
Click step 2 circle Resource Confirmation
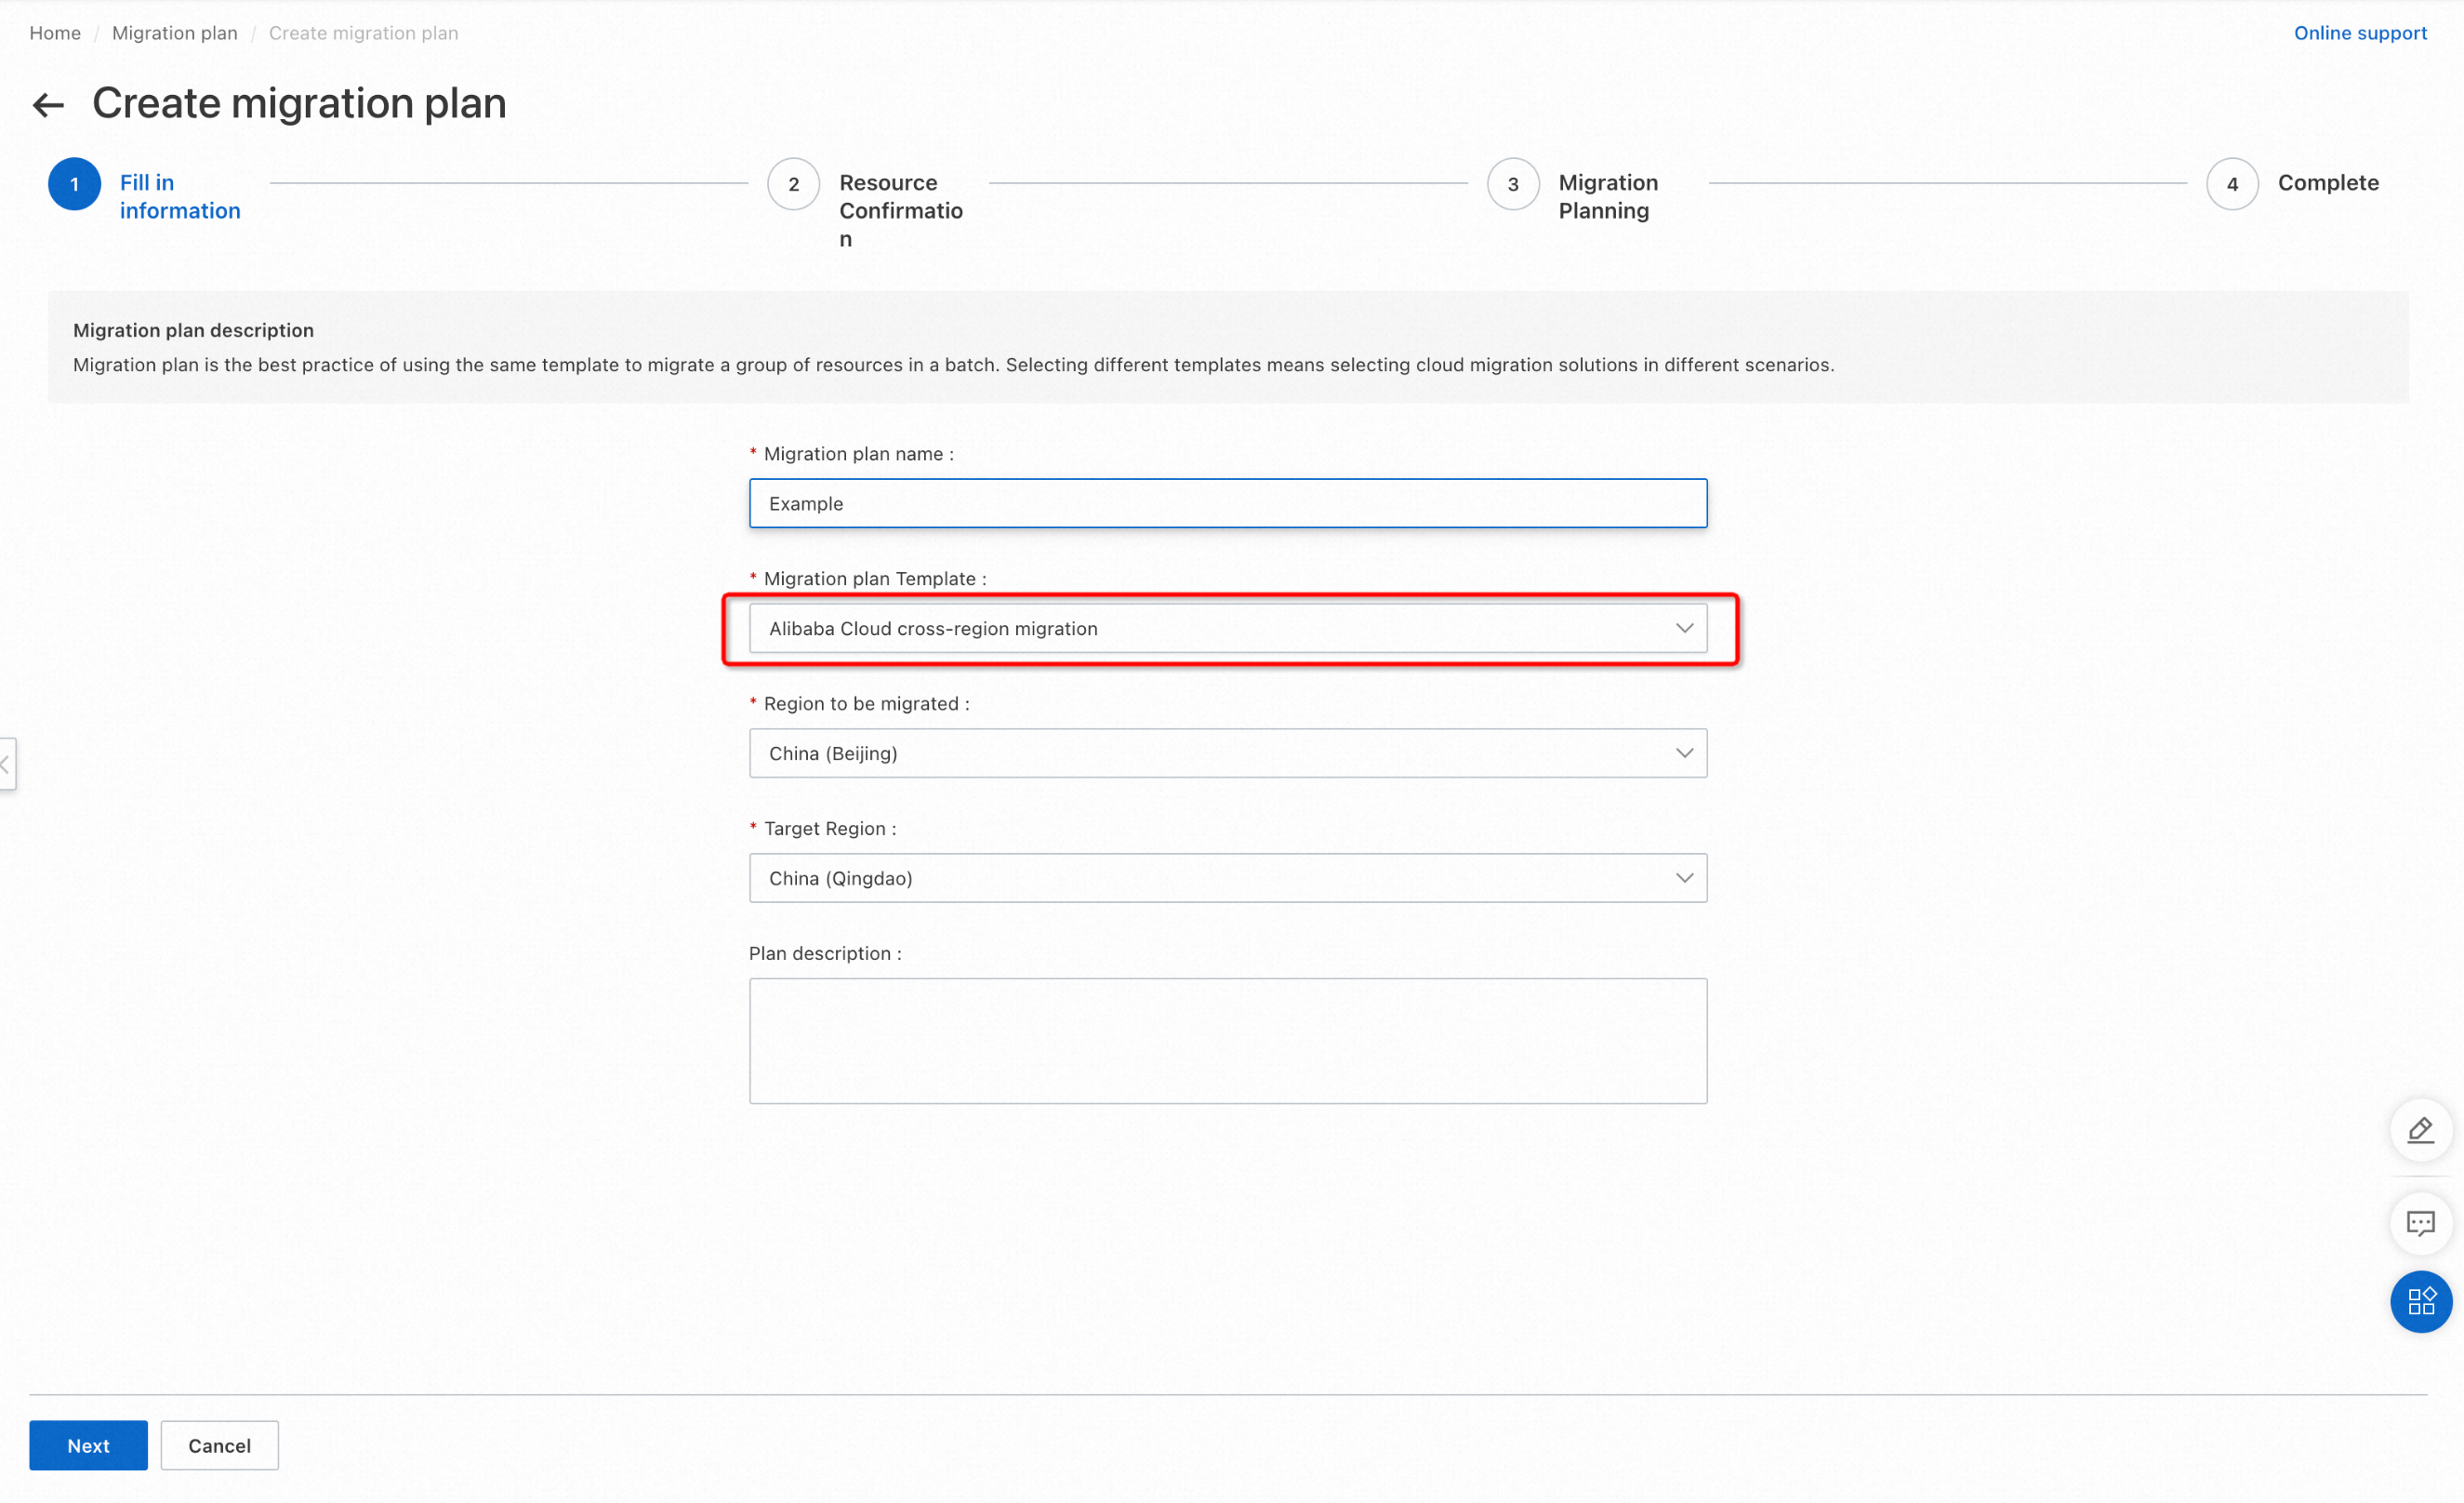pos(793,184)
